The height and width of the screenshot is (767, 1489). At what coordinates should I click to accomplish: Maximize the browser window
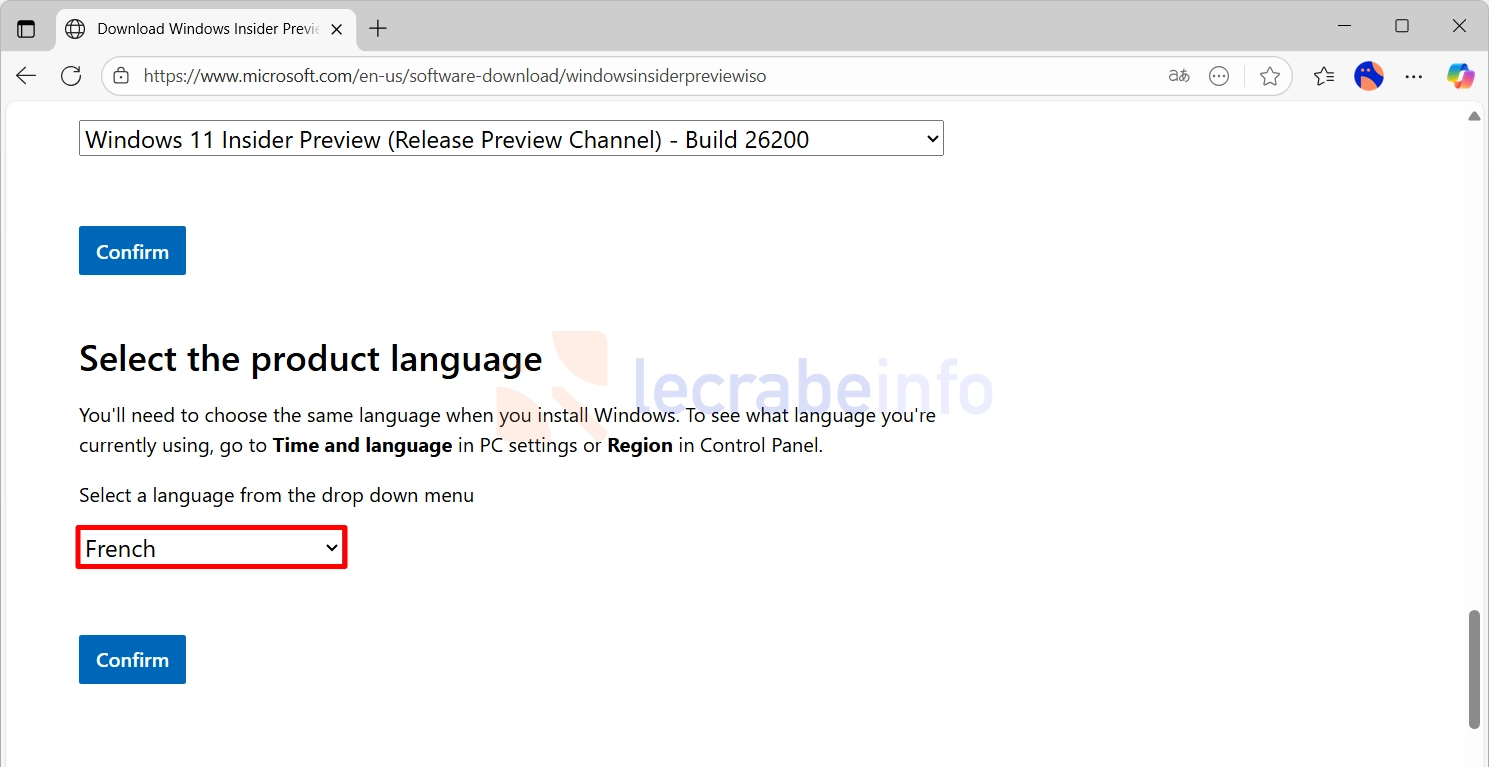1402,26
